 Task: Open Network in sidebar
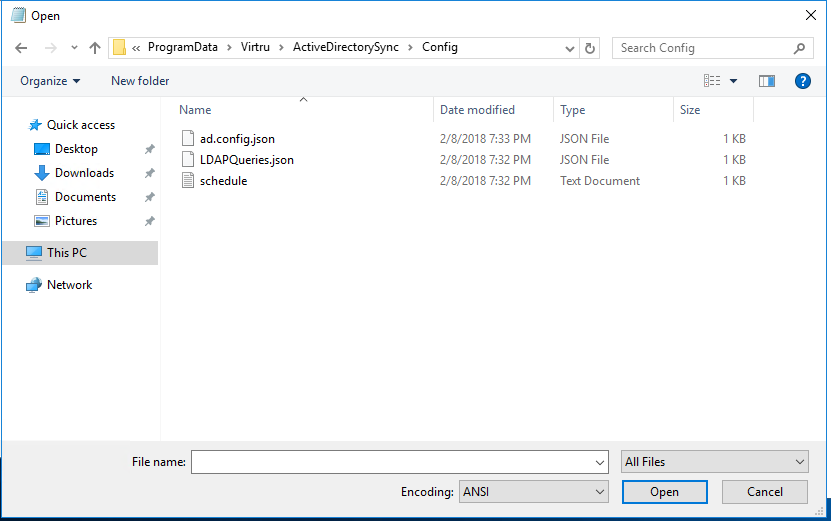tap(69, 285)
